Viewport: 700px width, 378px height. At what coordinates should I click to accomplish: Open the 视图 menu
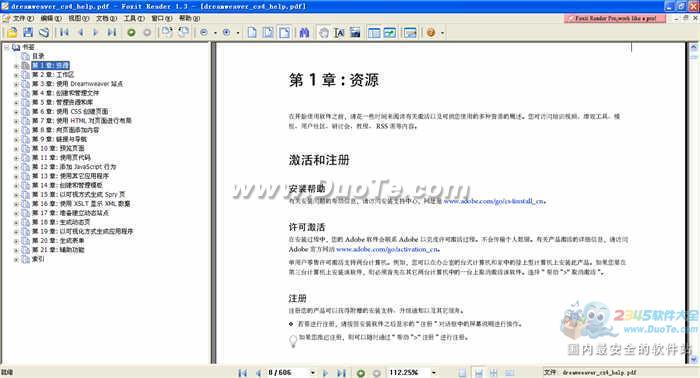point(79,18)
